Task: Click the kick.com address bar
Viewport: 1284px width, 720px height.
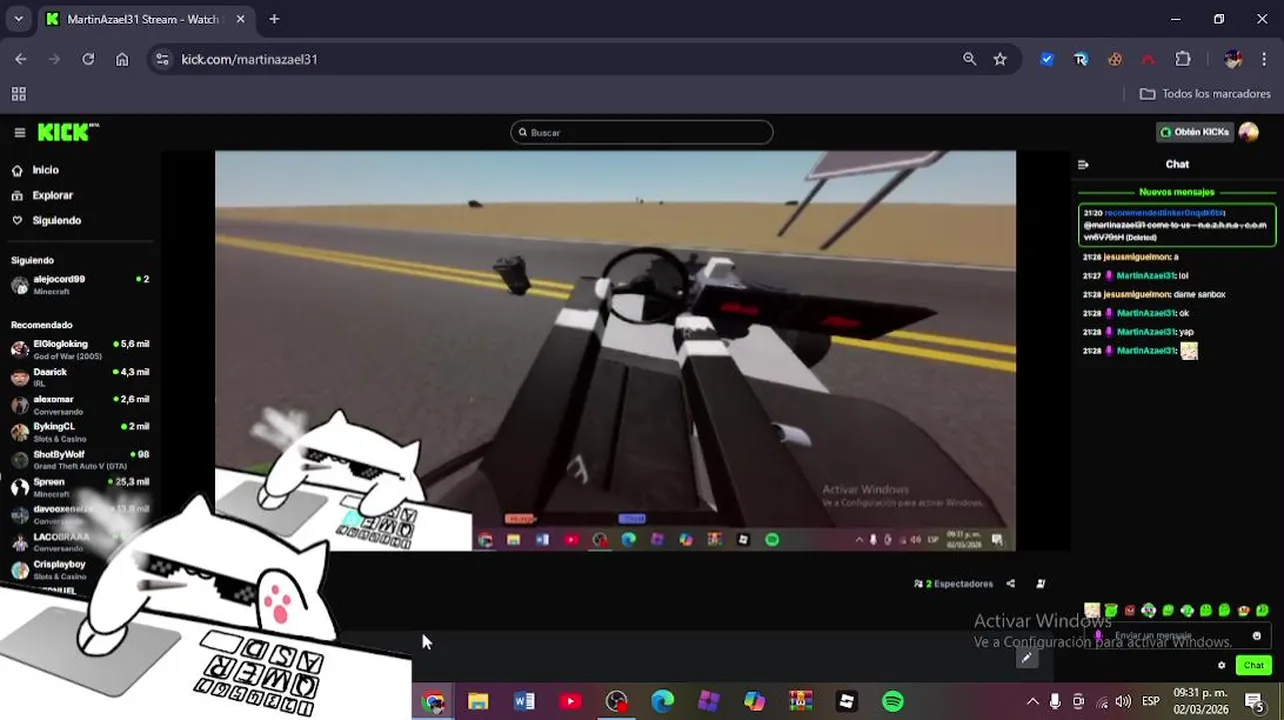Action: click(249, 59)
